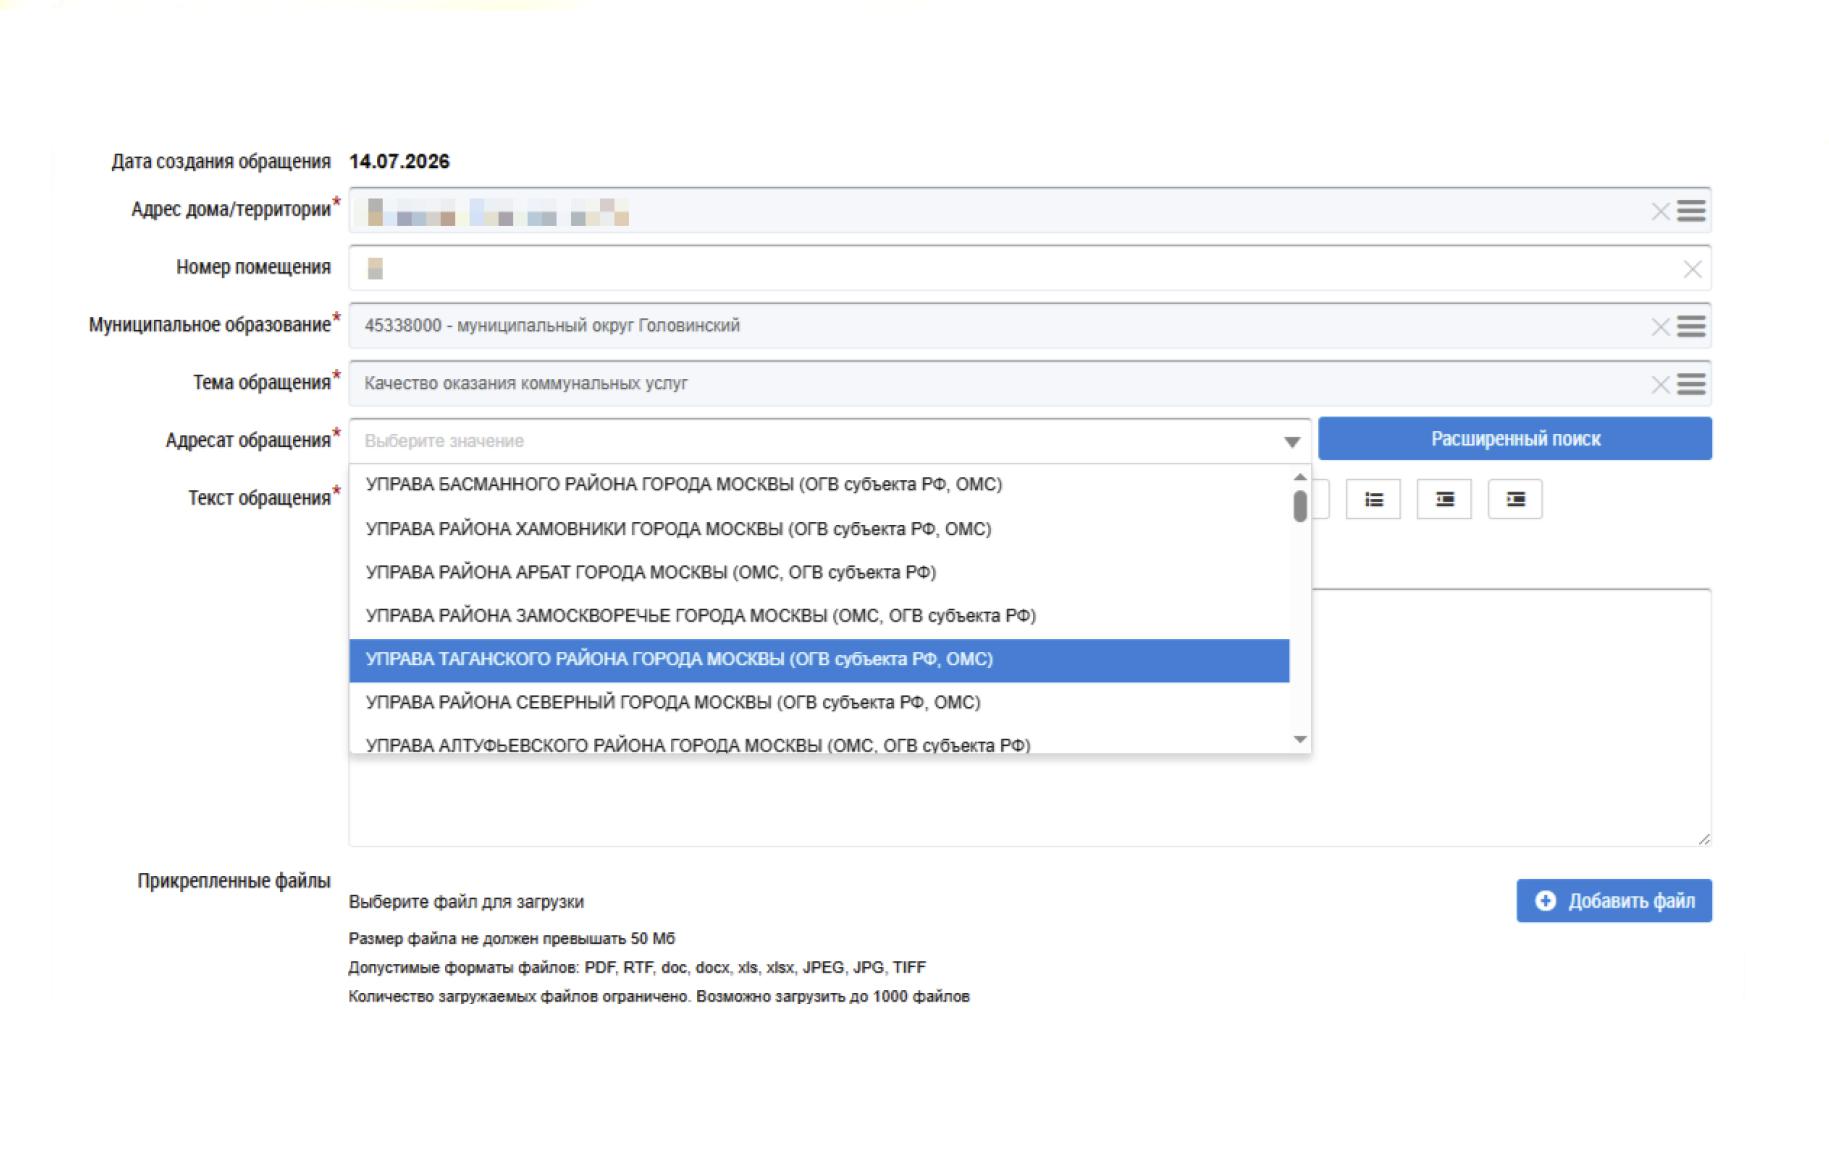1829x1158 pixels.
Task: Clear the Муниципальное образование field
Action: pos(1660,327)
